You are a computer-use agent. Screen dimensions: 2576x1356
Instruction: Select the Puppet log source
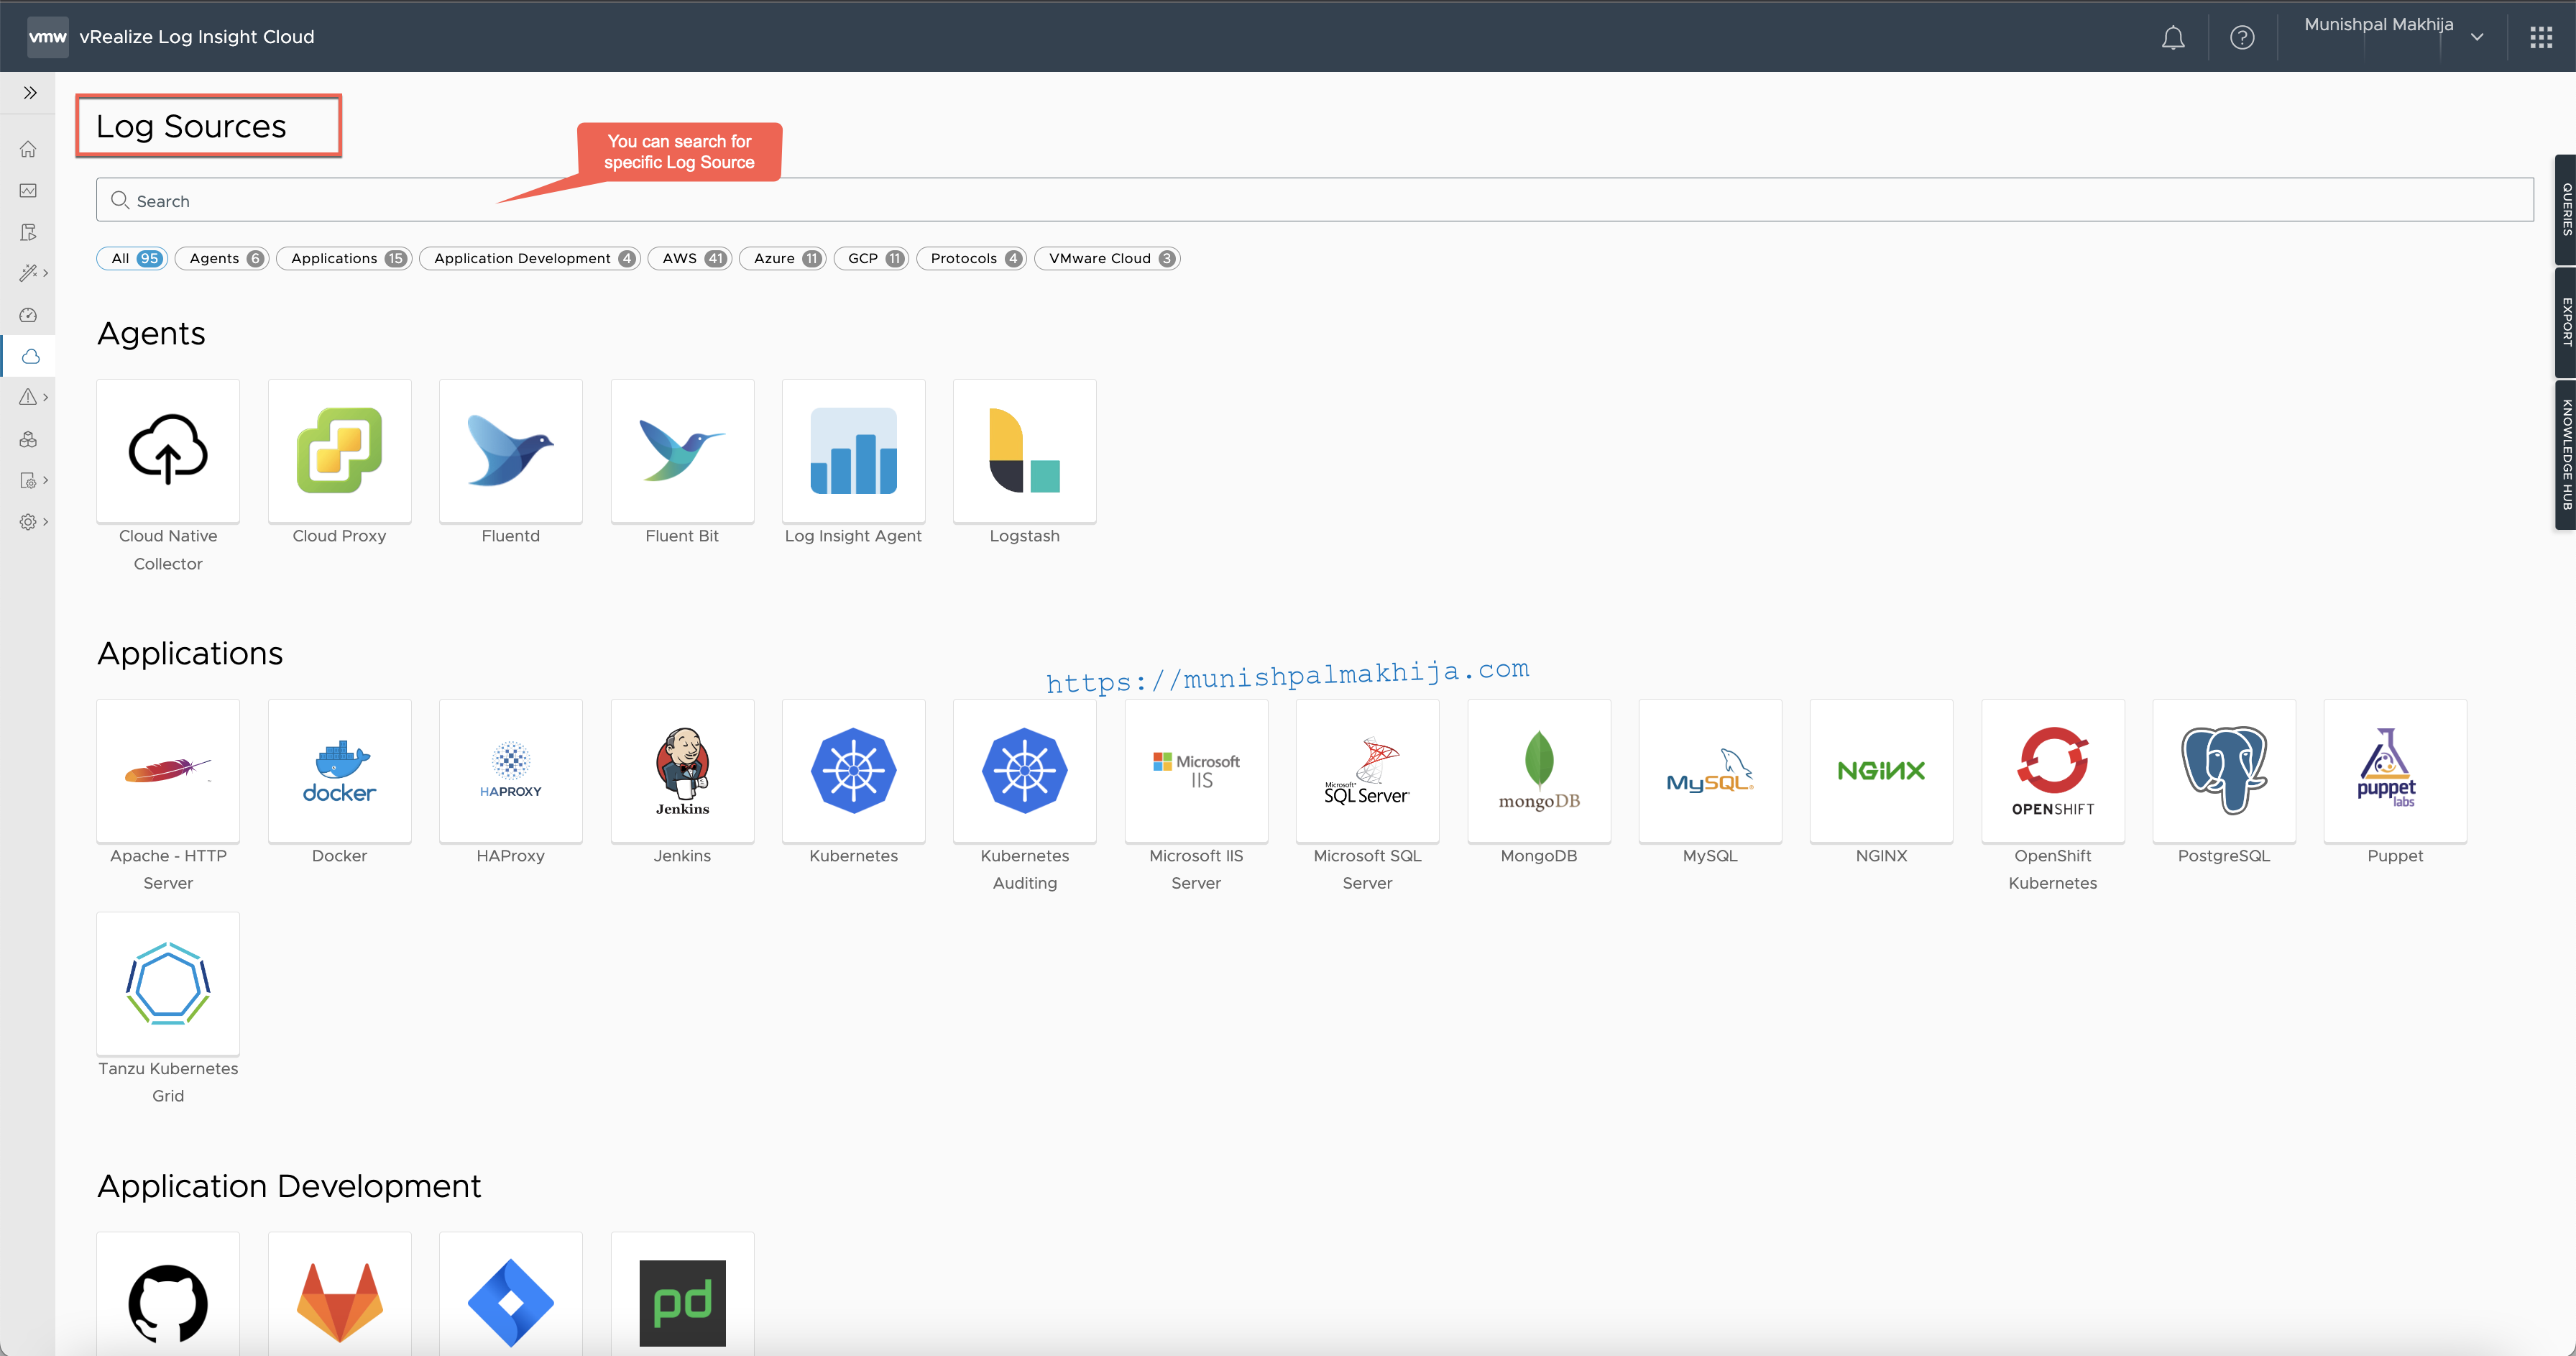2395,771
